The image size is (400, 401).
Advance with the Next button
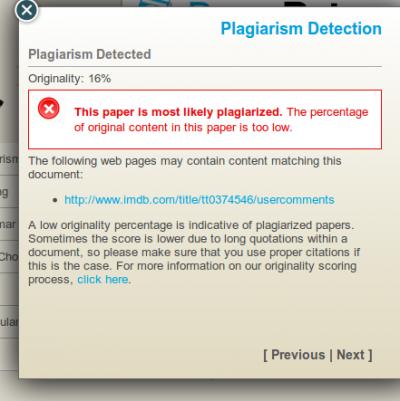(x=350, y=355)
